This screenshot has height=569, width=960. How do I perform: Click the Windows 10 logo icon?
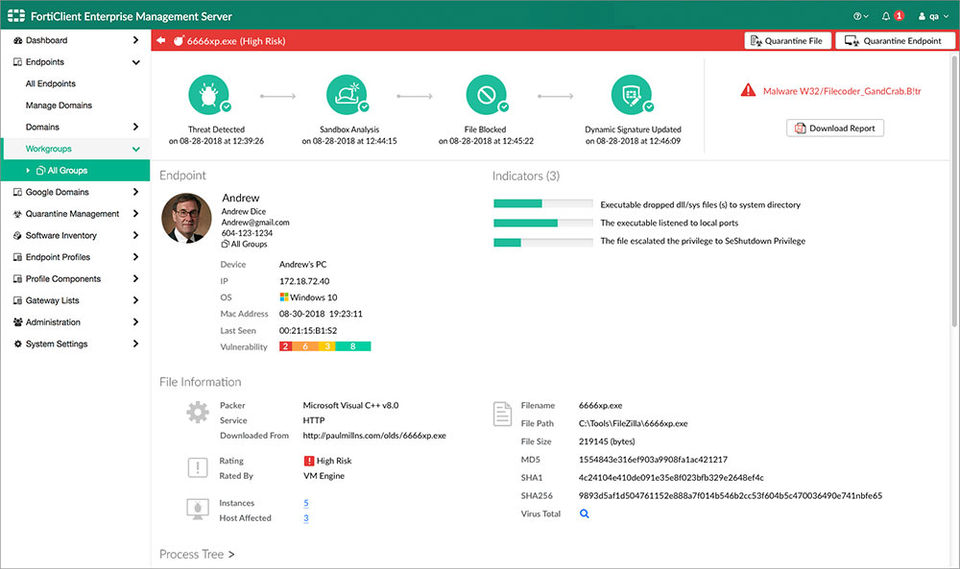[x=284, y=297]
